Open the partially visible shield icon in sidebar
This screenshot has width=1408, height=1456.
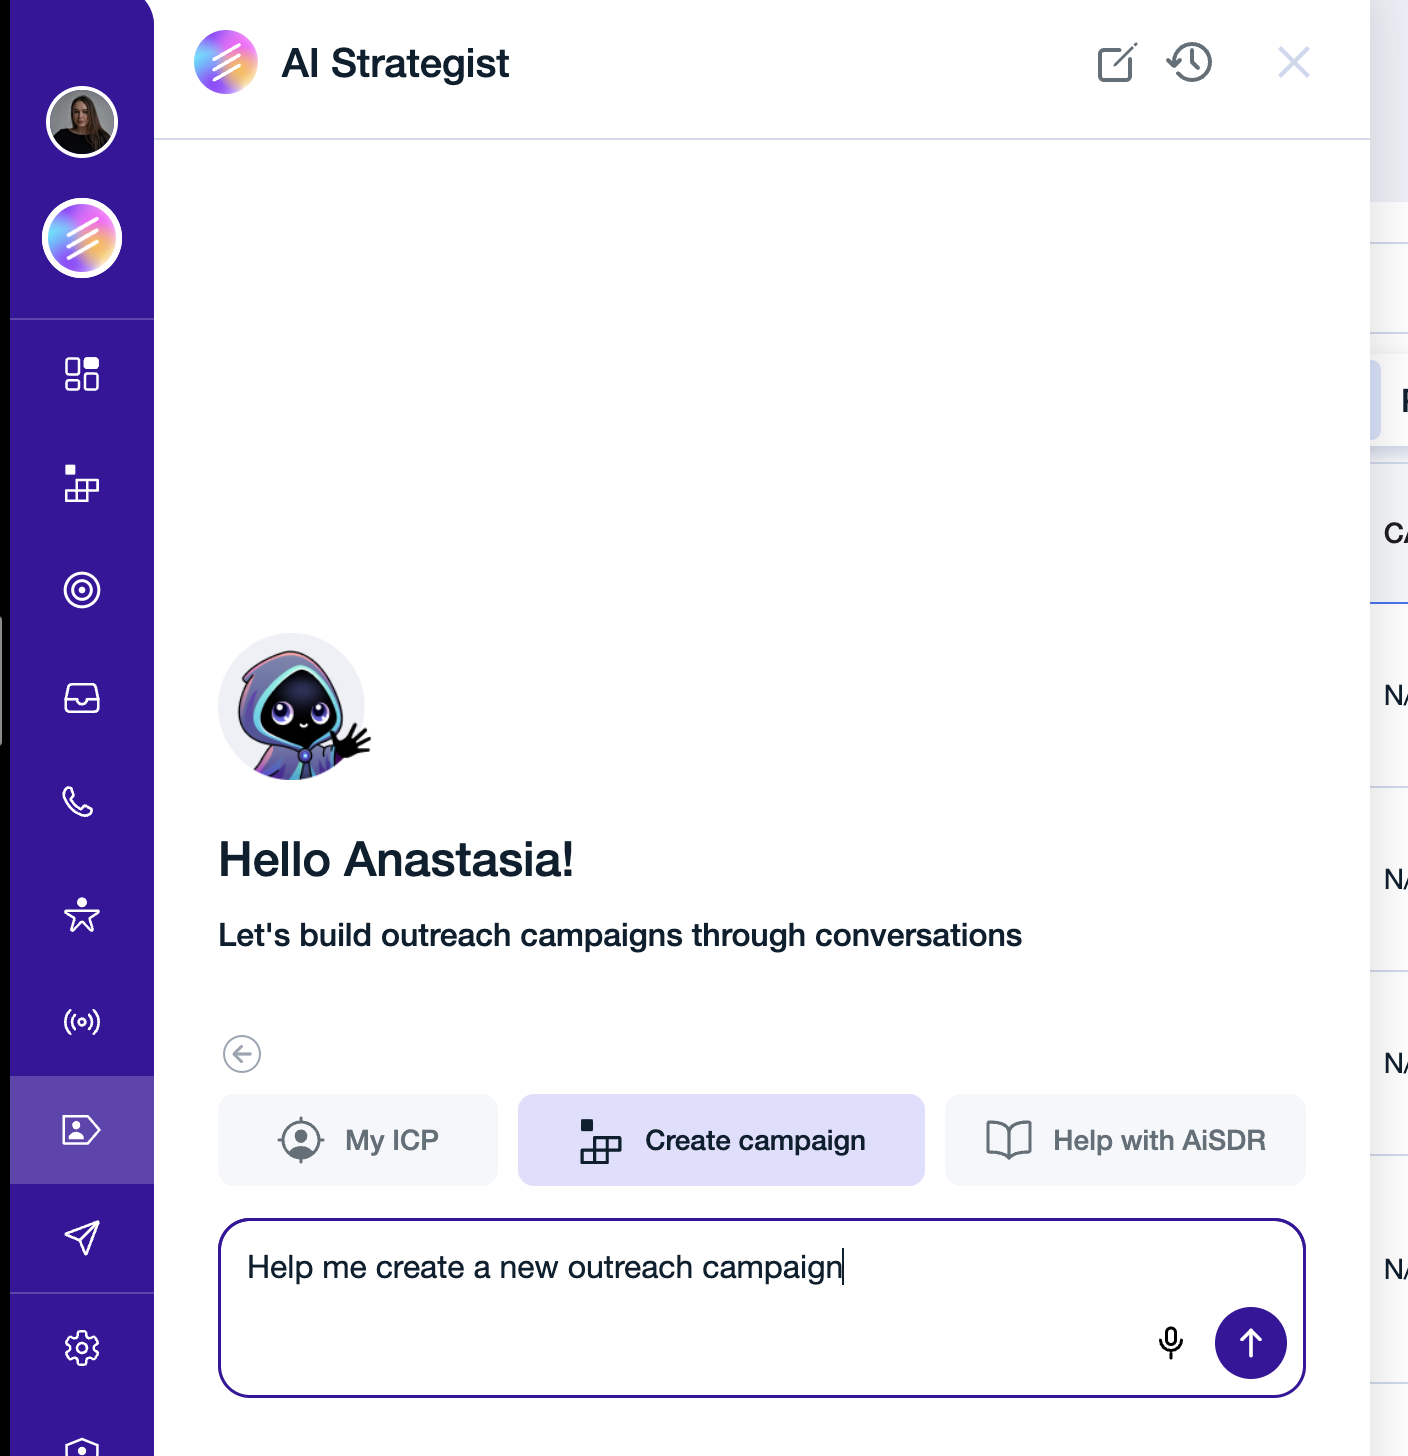[82, 1446]
